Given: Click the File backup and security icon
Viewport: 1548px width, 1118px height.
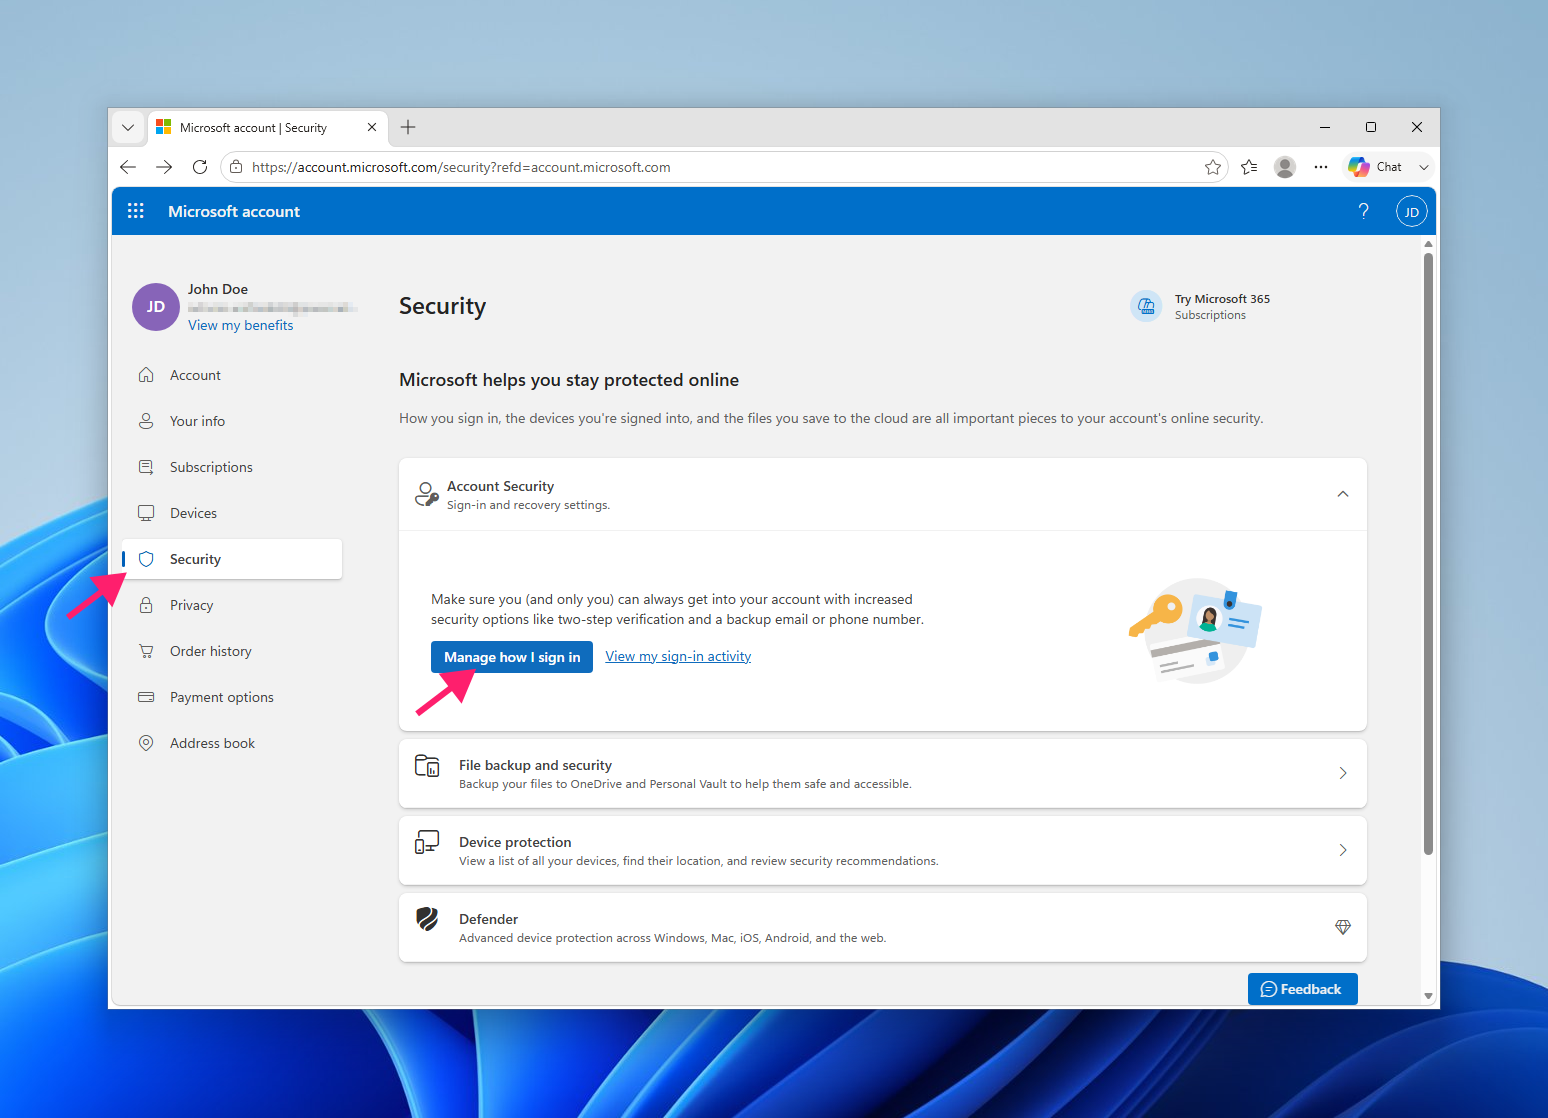Looking at the screenshot, I should (x=427, y=766).
